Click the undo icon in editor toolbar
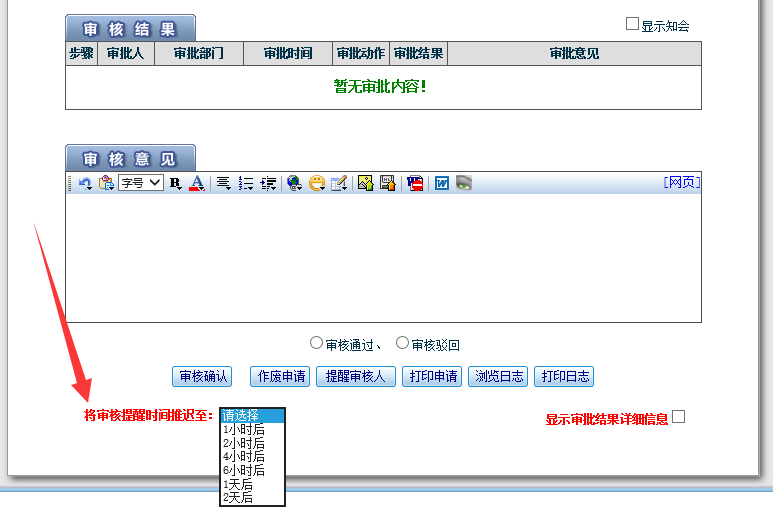Viewport: 773px width, 512px height. 85,183
